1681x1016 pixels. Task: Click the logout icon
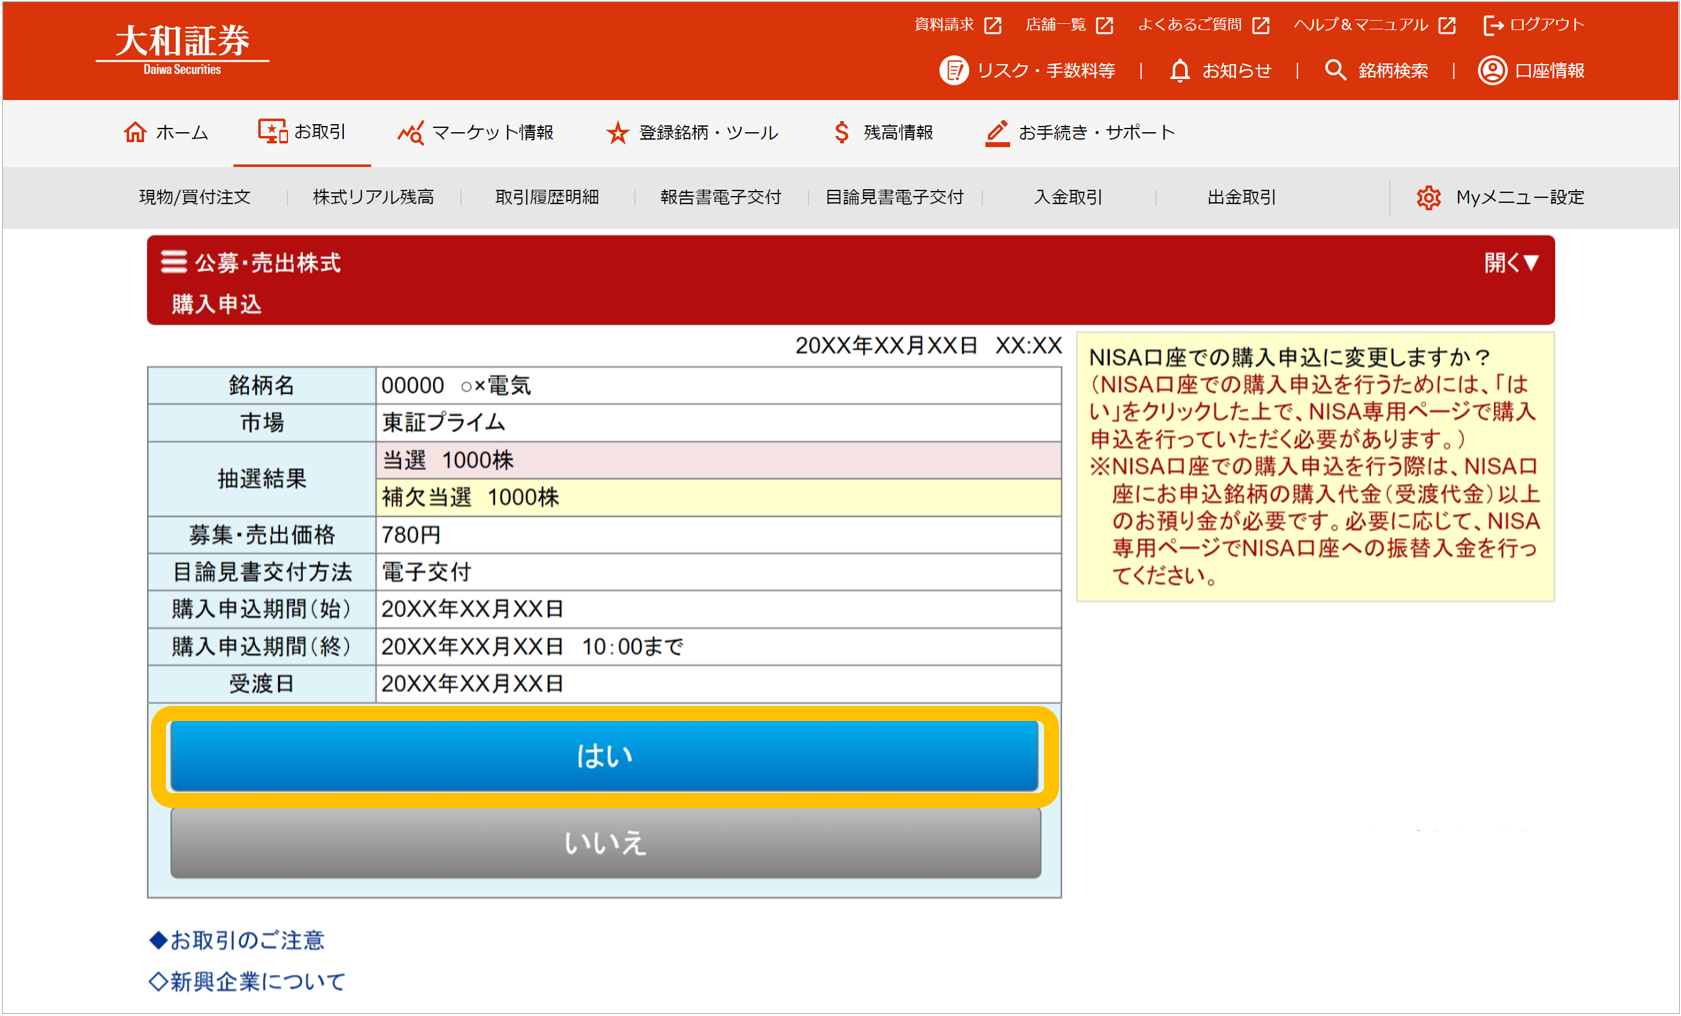[x=1493, y=25]
